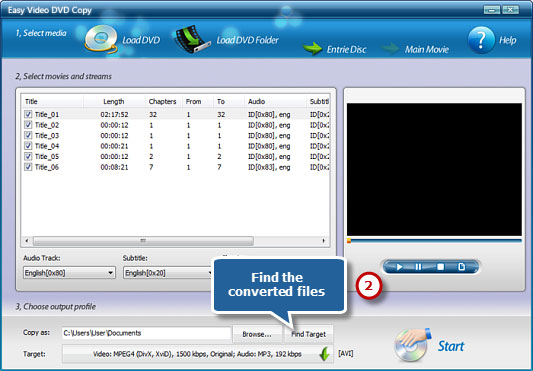Viewport: 533px width, 371px height.
Task: Click the Load DVD text label
Action: point(141,40)
